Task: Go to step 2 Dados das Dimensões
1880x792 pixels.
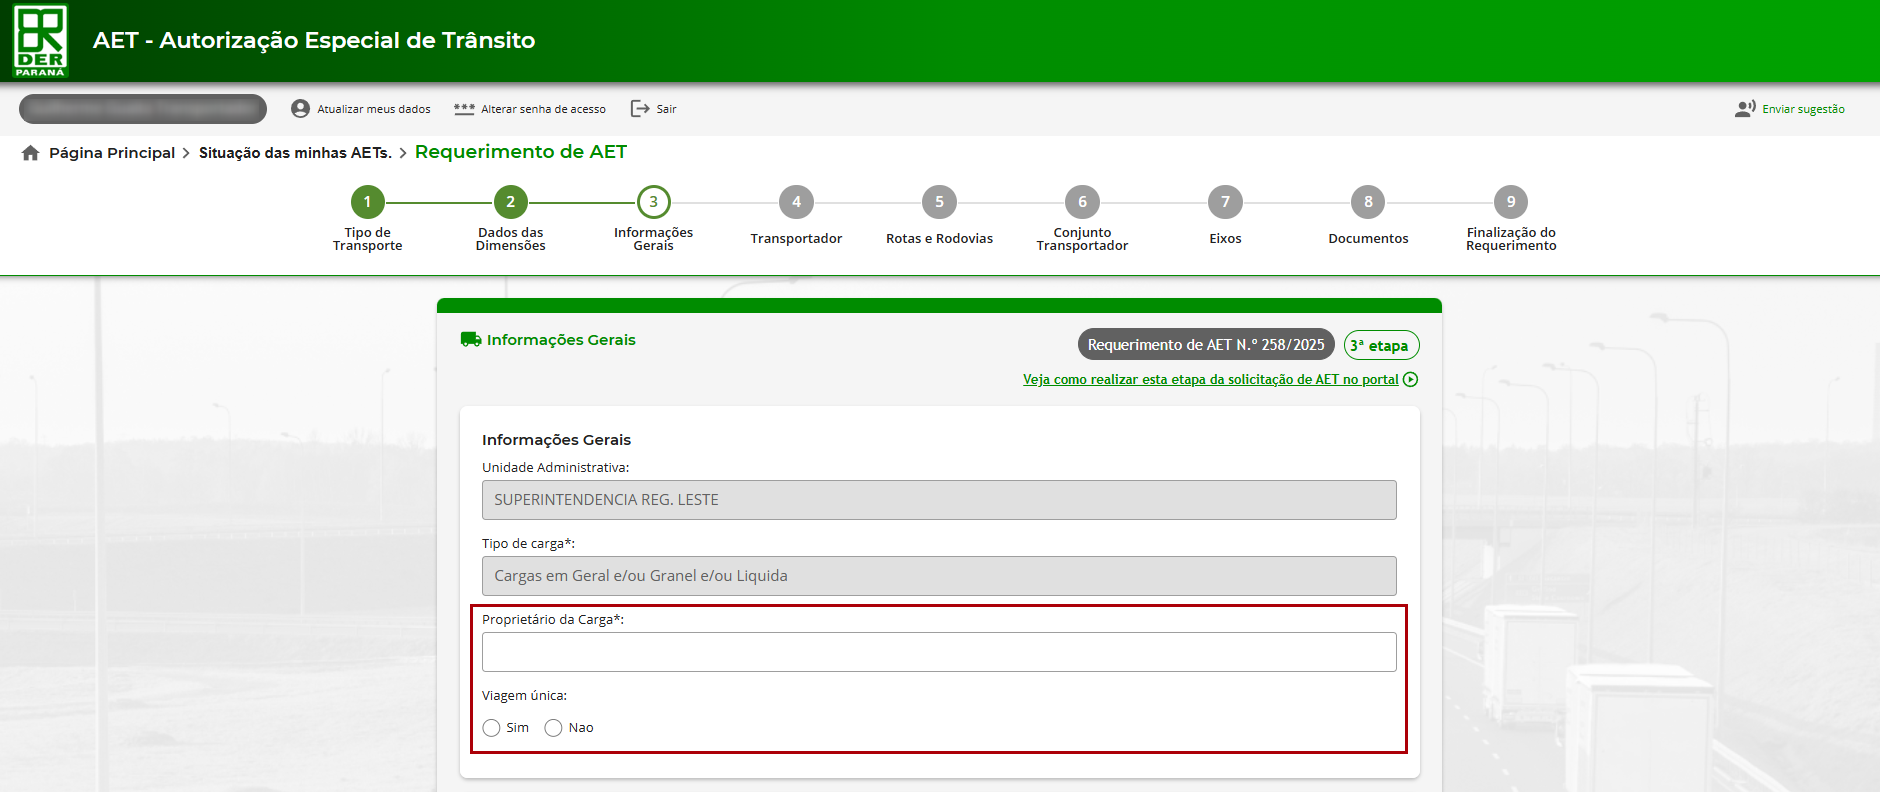Action: tap(510, 202)
